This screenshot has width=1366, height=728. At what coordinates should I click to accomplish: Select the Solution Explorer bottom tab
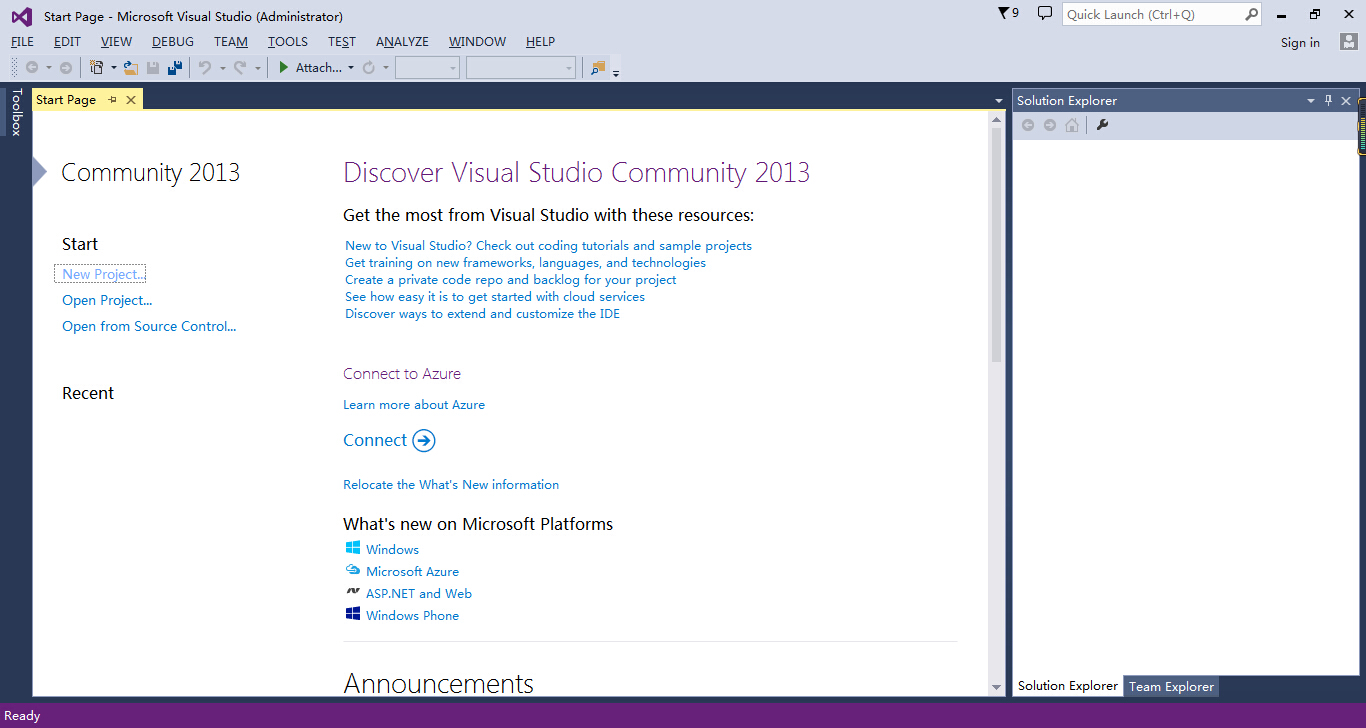(1068, 686)
